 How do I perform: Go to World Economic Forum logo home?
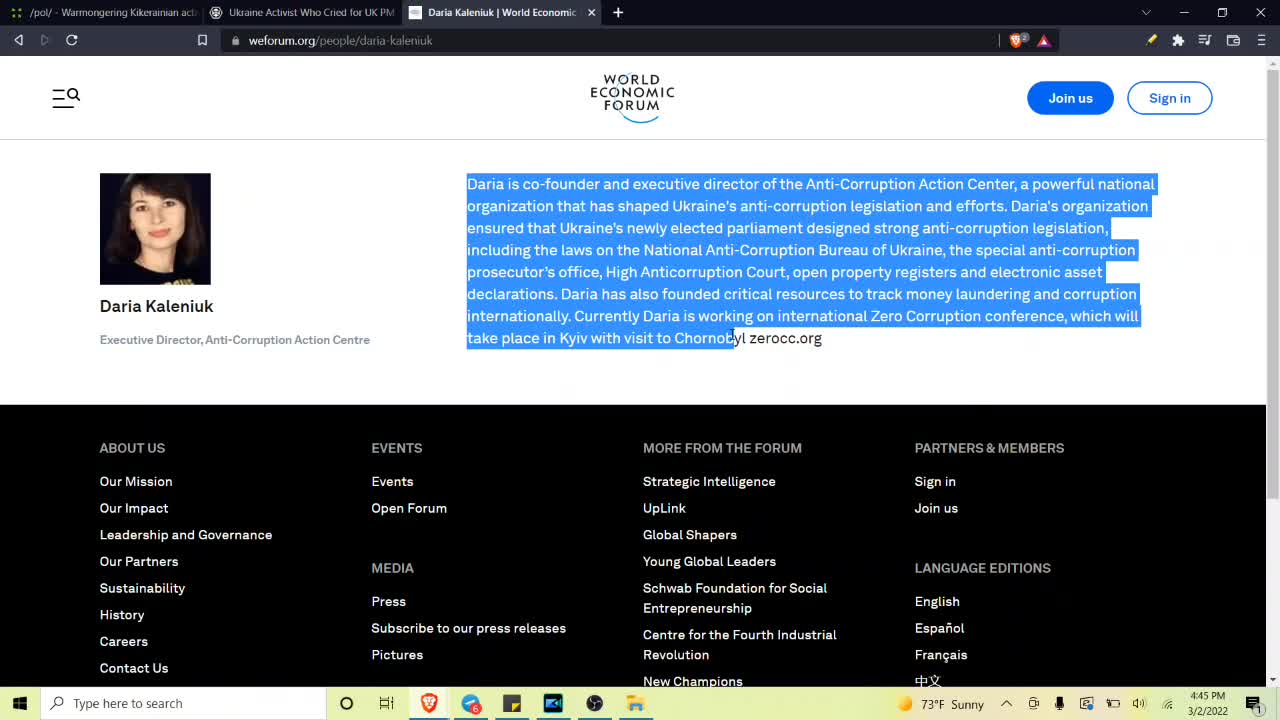[x=632, y=98]
